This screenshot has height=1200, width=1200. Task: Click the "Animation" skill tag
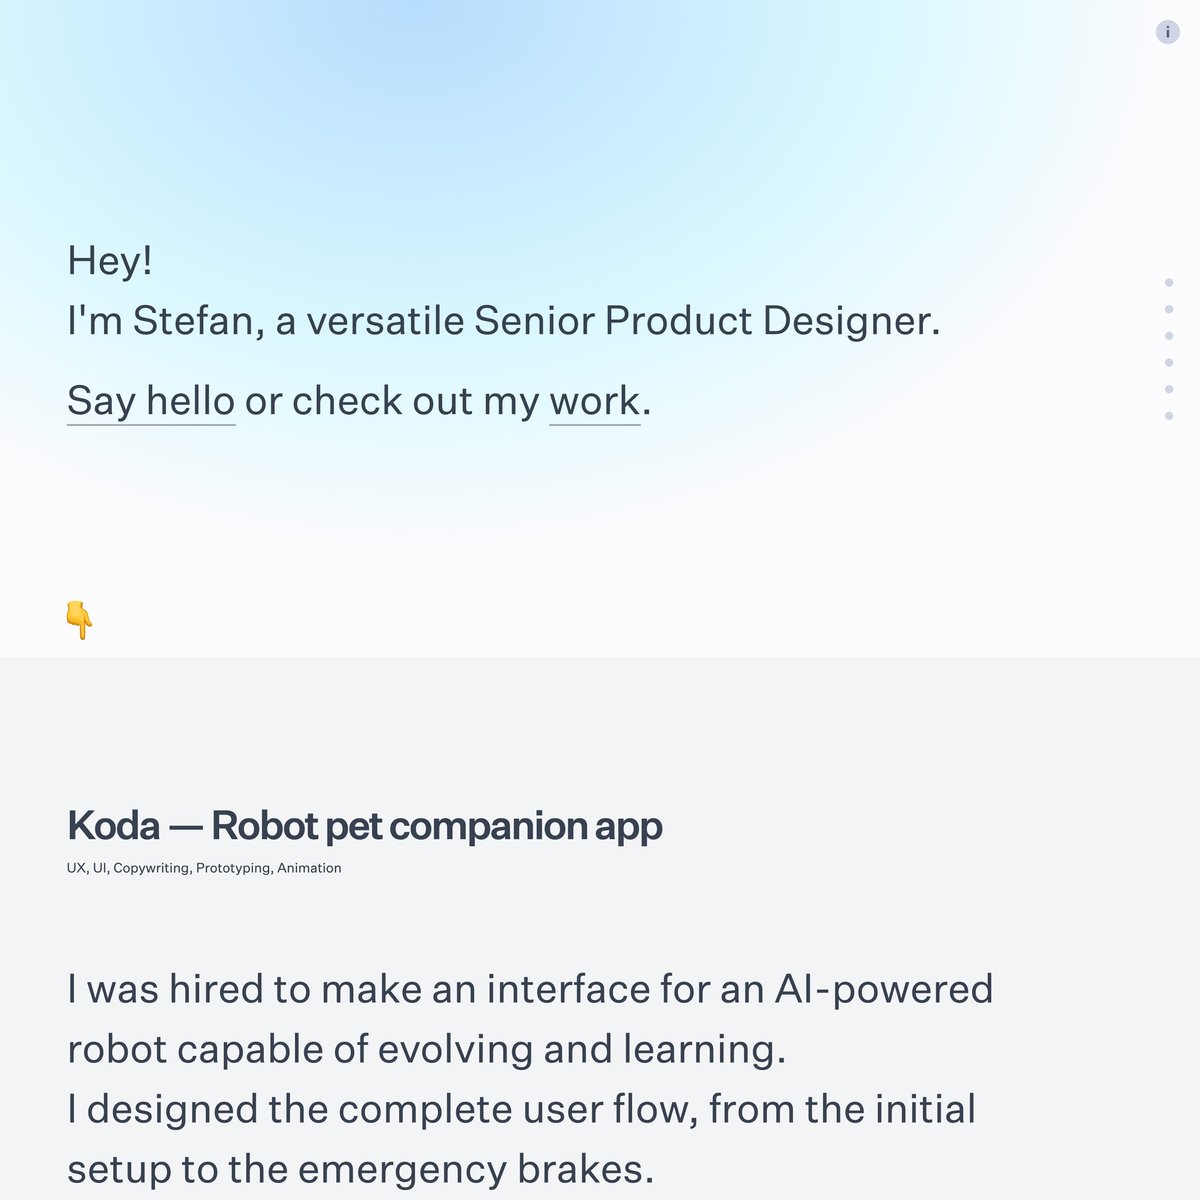pos(309,868)
